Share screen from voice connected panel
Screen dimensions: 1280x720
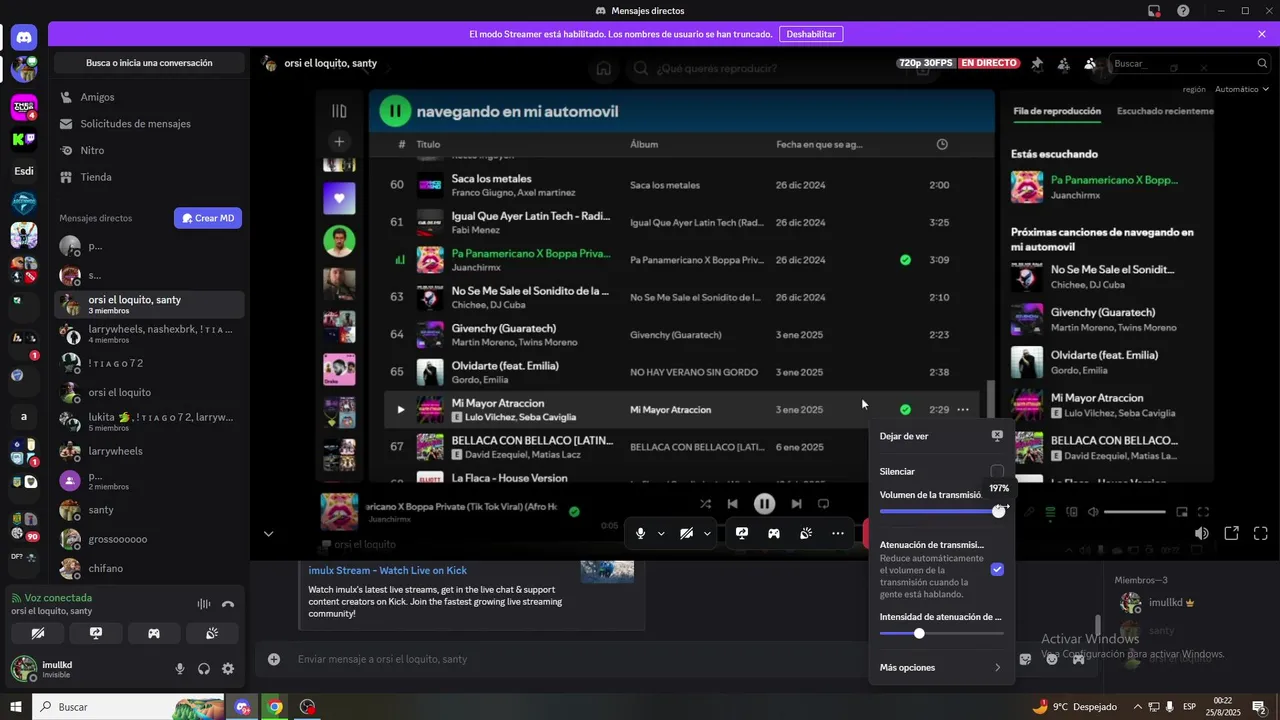(96, 633)
